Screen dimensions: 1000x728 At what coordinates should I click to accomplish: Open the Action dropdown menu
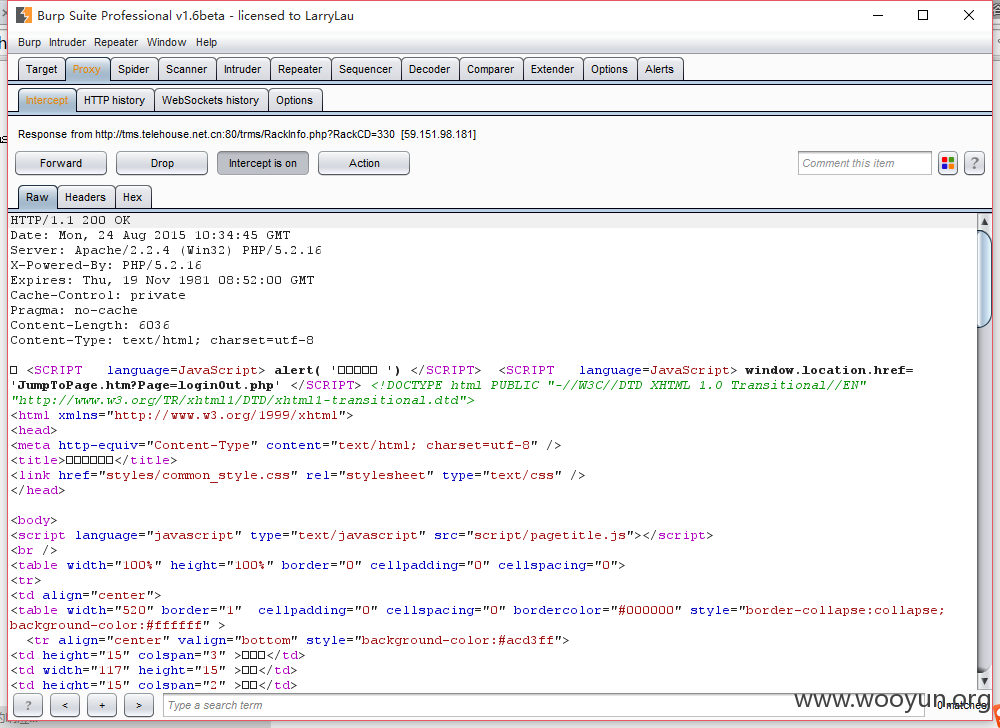tap(364, 163)
